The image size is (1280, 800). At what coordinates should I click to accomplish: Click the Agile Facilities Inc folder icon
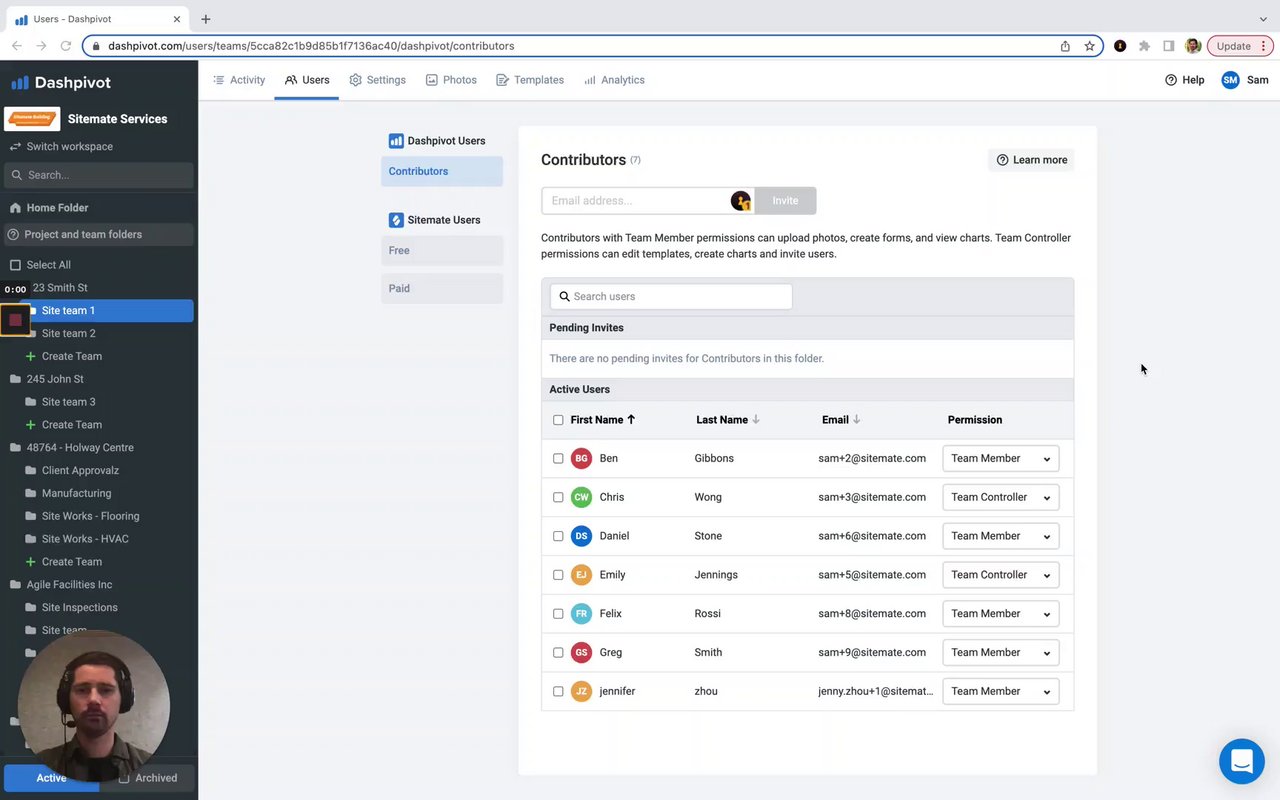(15, 585)
